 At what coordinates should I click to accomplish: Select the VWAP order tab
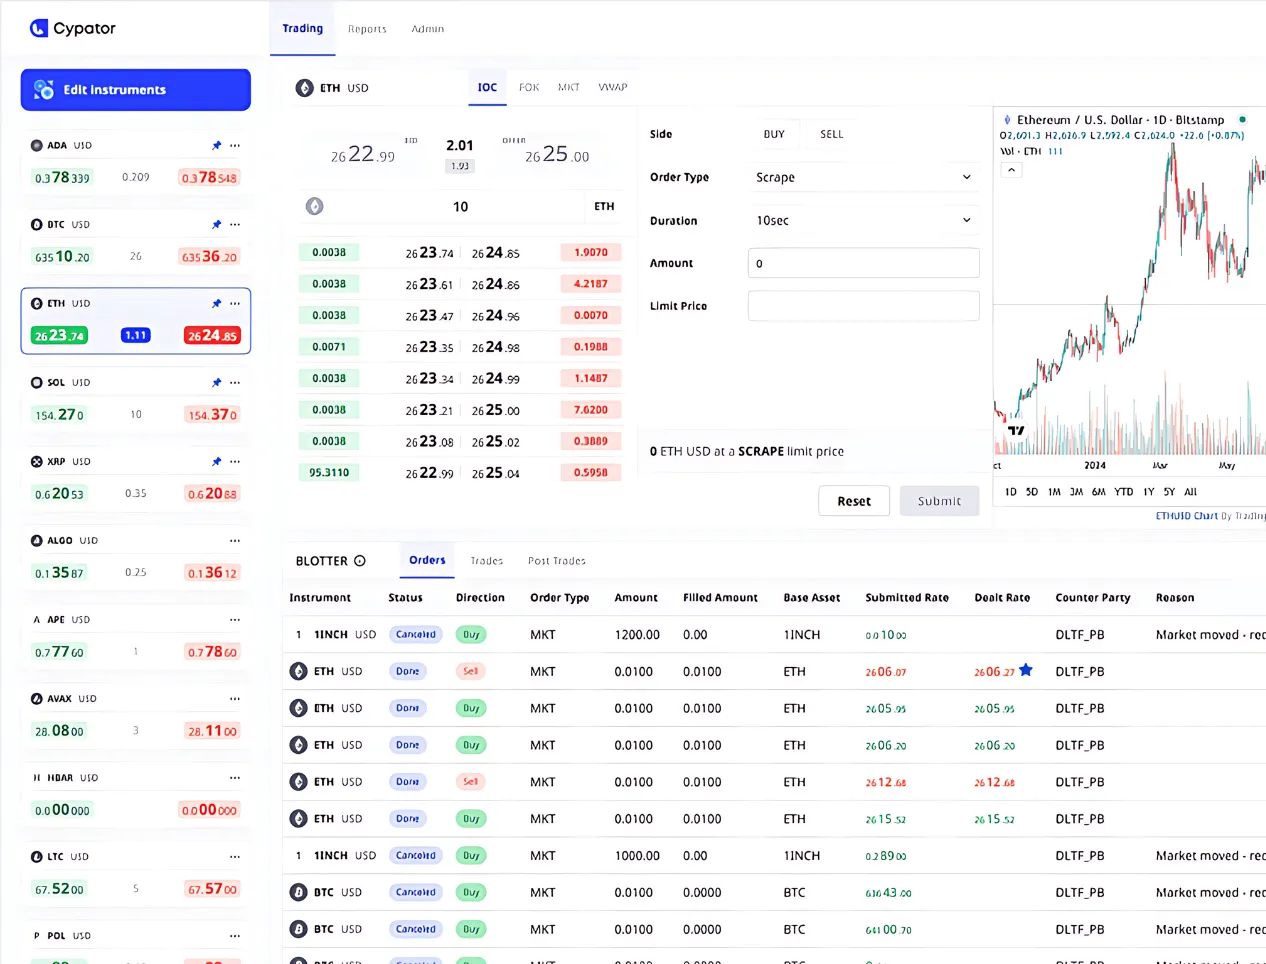pyautogui.click(x=613, y=87)
